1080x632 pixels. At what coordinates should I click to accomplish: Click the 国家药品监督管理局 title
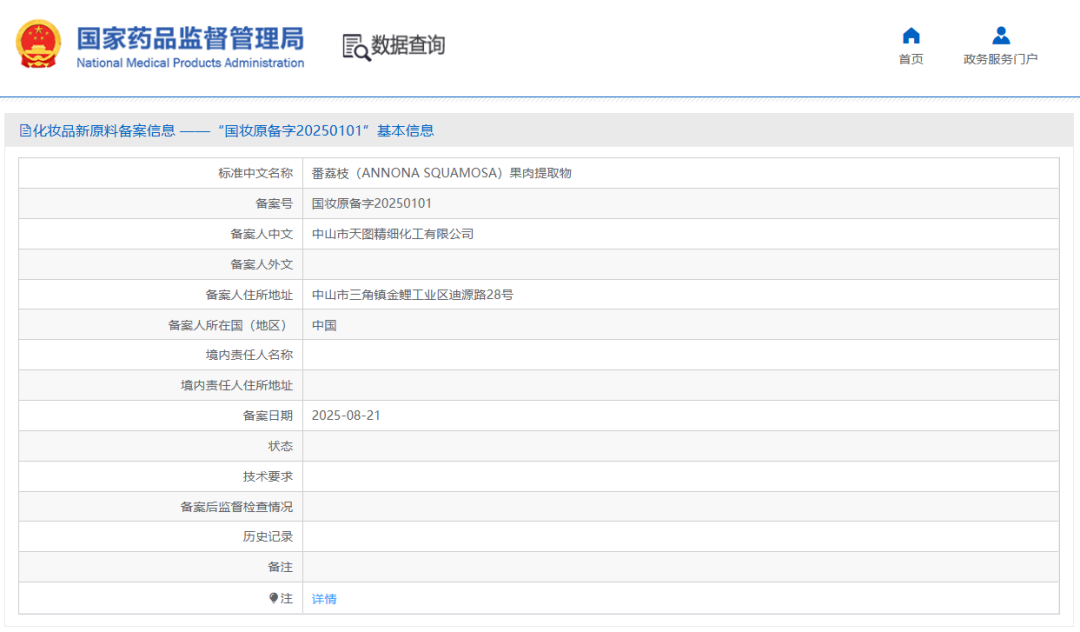point(190,39)
